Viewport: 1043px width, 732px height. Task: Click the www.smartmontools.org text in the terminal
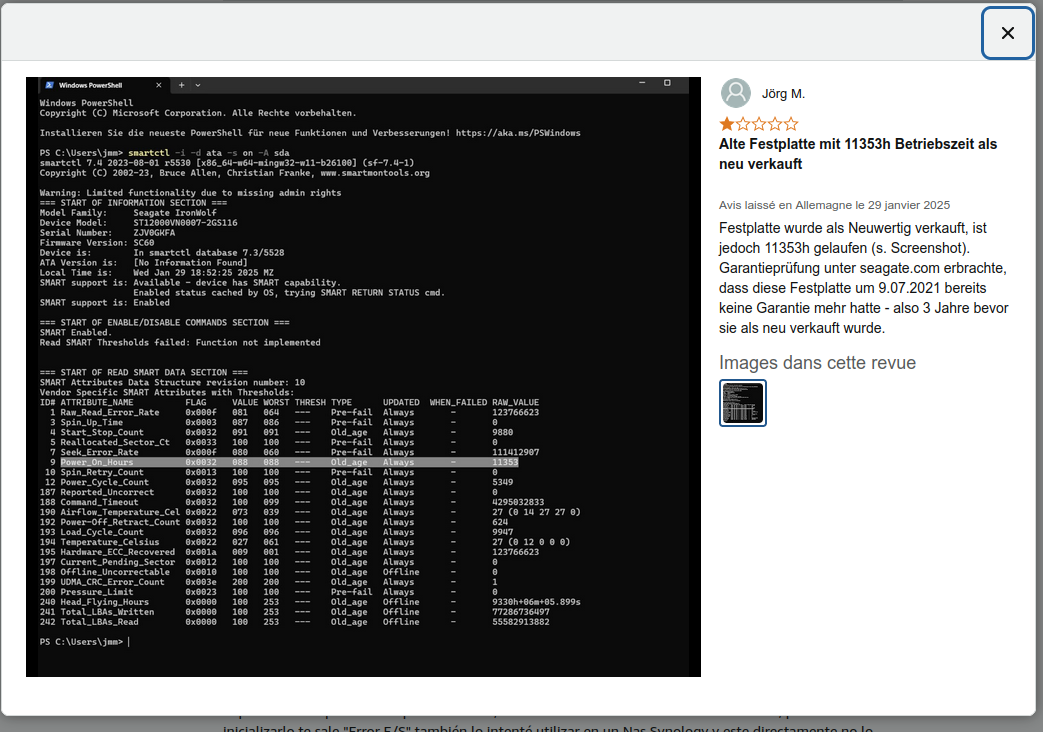click(x=375, y=173)
